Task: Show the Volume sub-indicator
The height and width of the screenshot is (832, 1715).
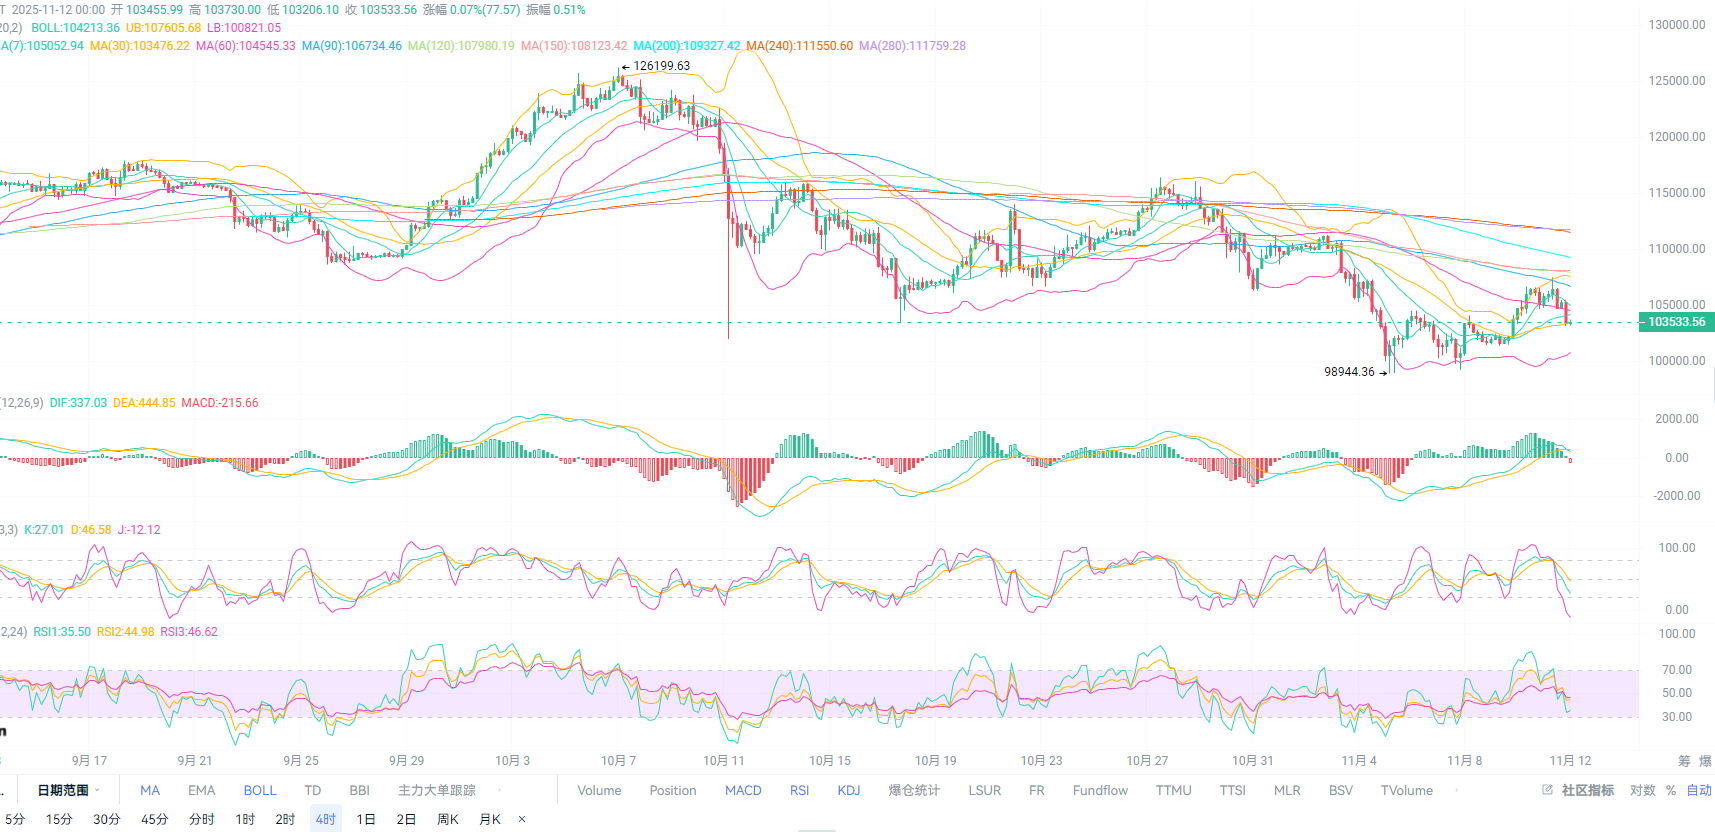Action: [599, 790]
